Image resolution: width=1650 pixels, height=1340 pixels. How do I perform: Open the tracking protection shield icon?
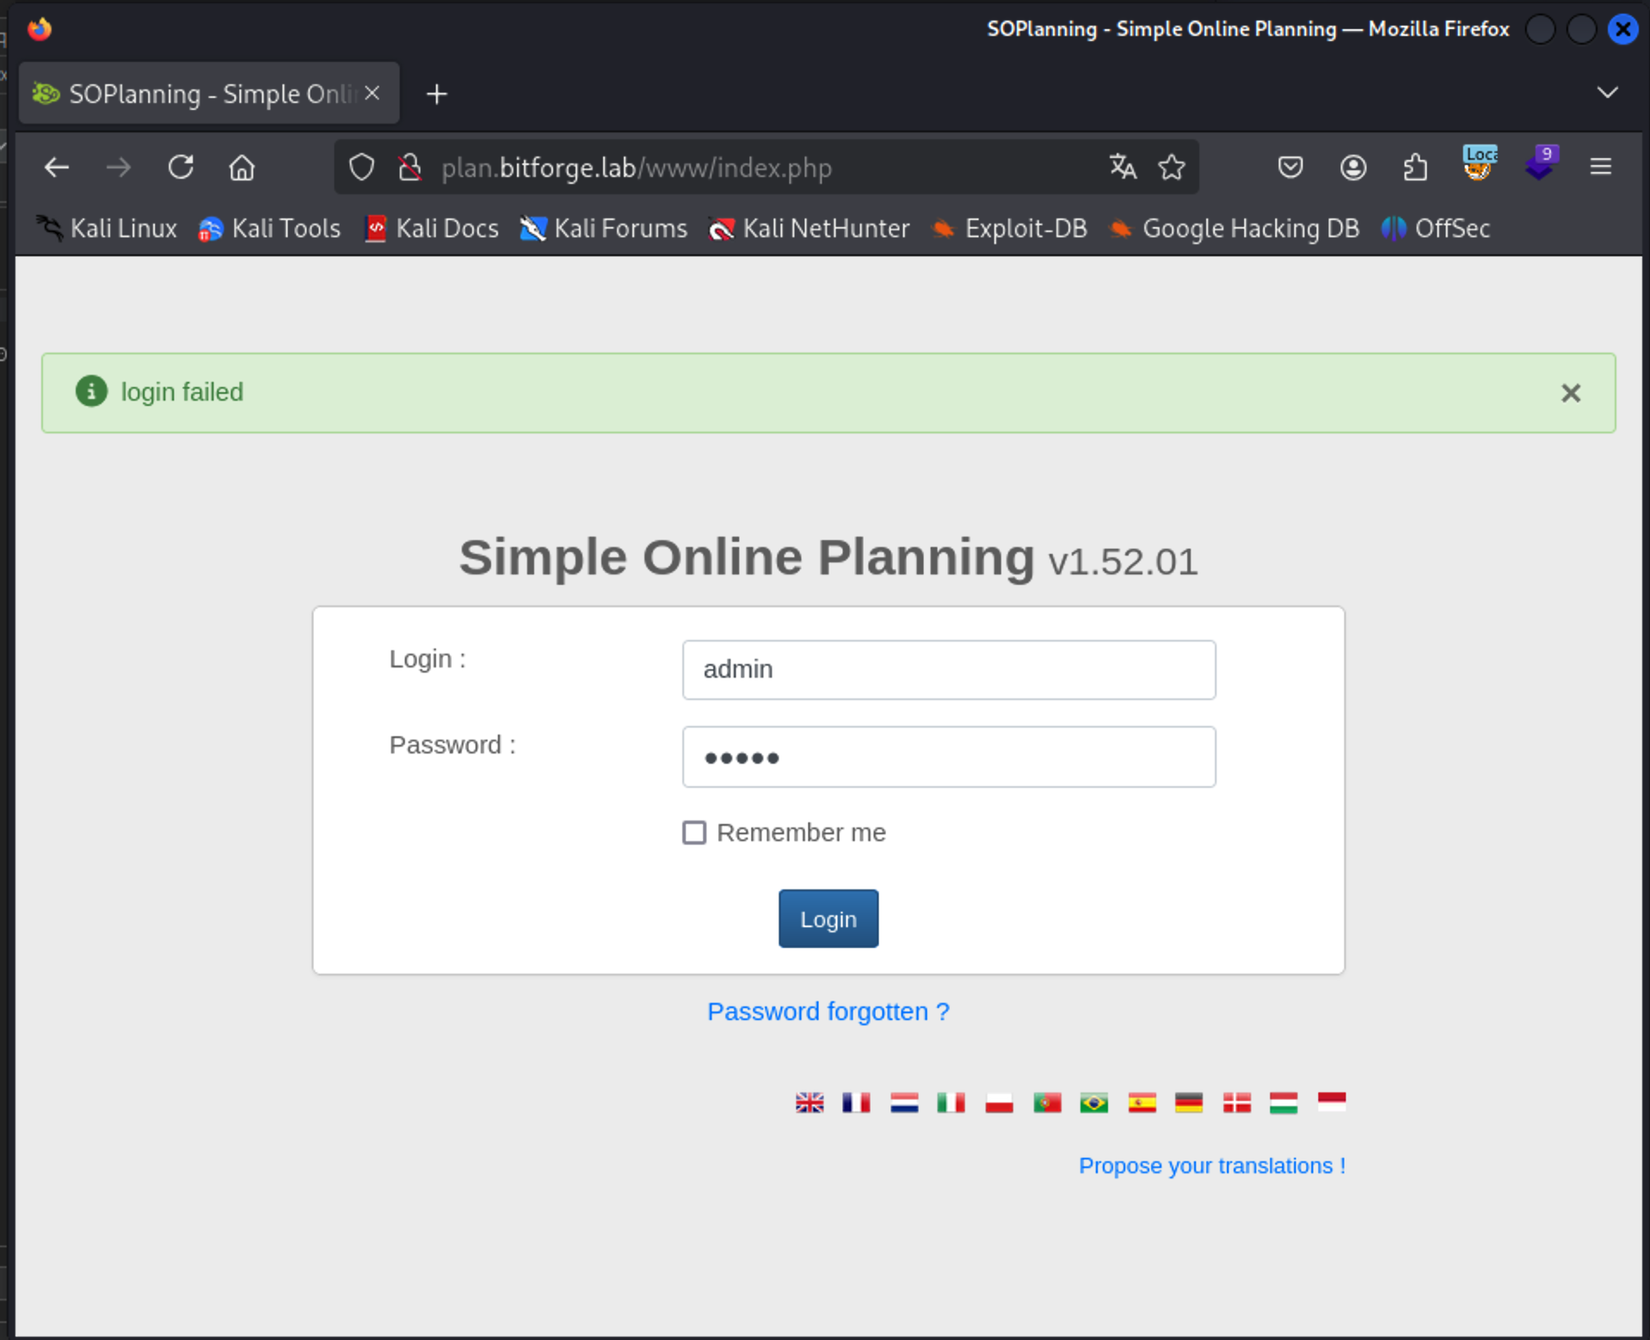(362, 167)
